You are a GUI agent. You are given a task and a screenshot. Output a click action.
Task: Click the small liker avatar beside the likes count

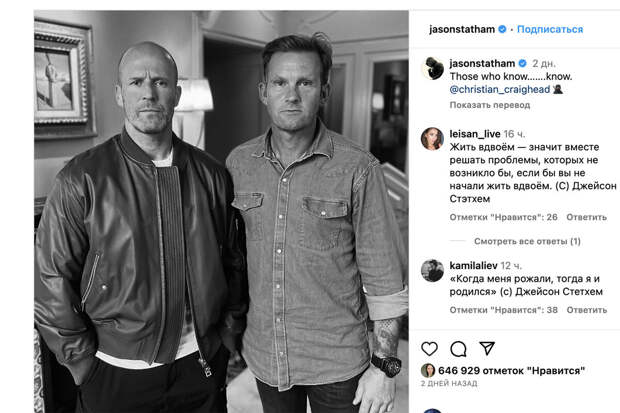click(x=428, y=371)
